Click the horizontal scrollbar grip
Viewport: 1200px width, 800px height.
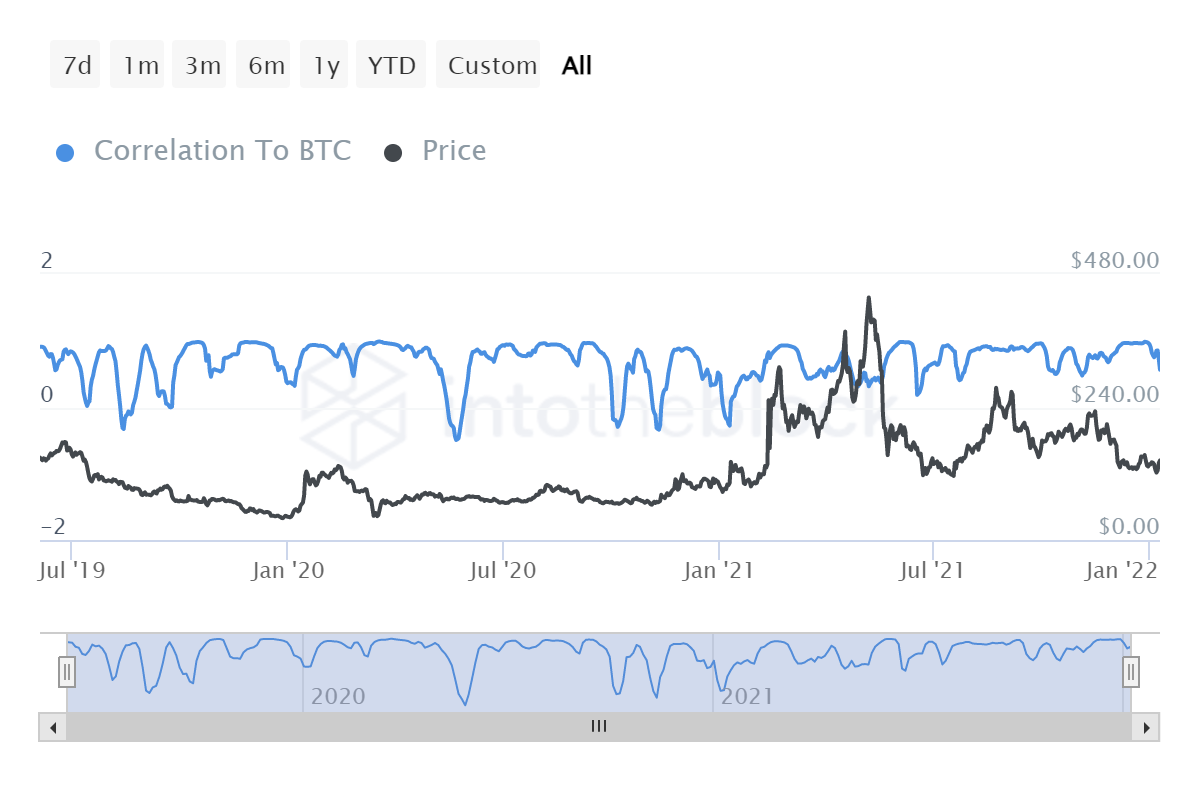point(598,727)
